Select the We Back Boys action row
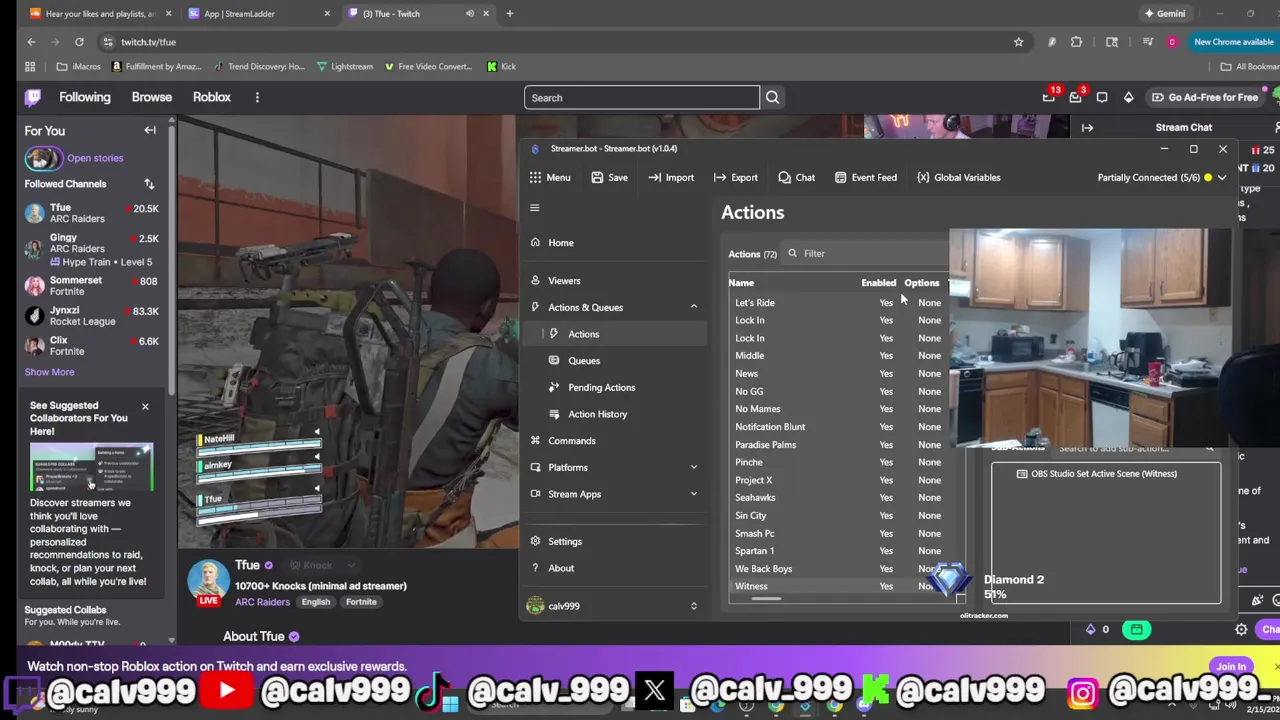Screen dimensions: 1280x720 pyautogui.click(x=838, y=569)
